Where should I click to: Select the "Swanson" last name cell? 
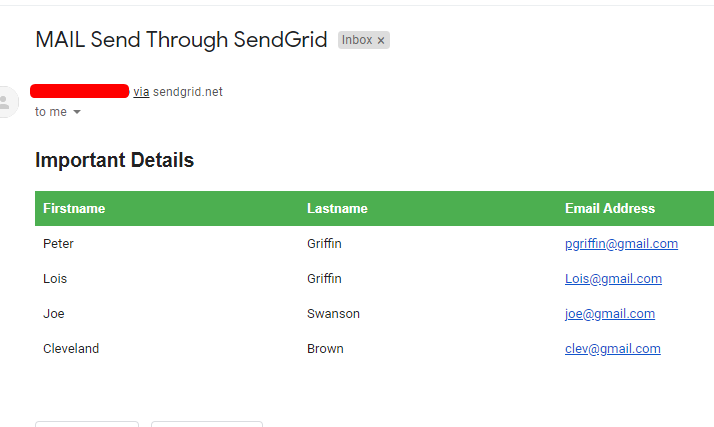point(333,314)
